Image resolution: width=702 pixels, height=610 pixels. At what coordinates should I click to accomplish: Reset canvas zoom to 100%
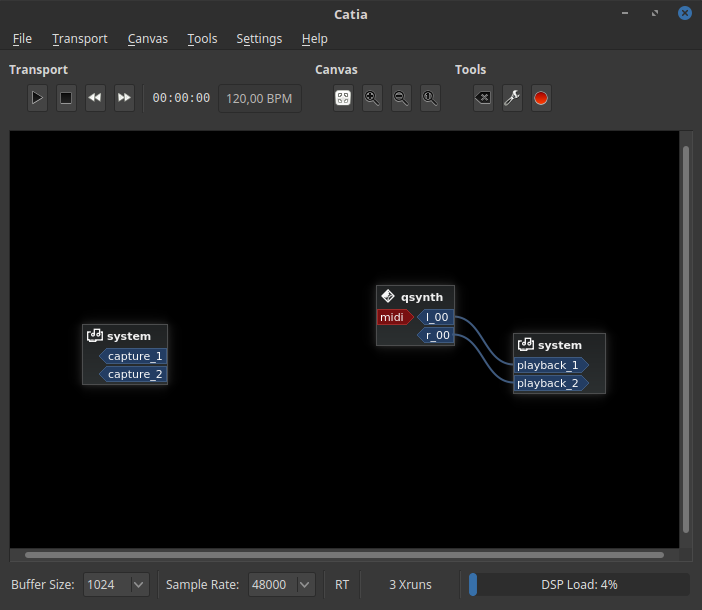click(x=430, y=98)
